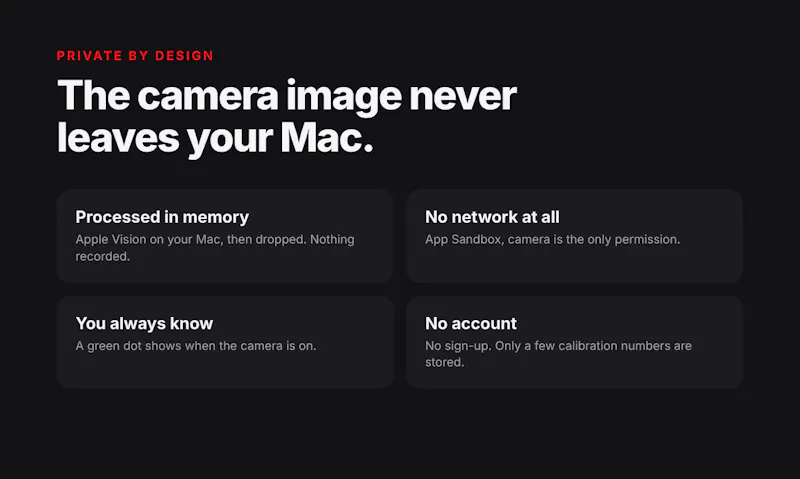Image resolution: width=800 pixels, height=479 pixels.
Task: Click the word 'know' in third card title
Action: (191, 323)
